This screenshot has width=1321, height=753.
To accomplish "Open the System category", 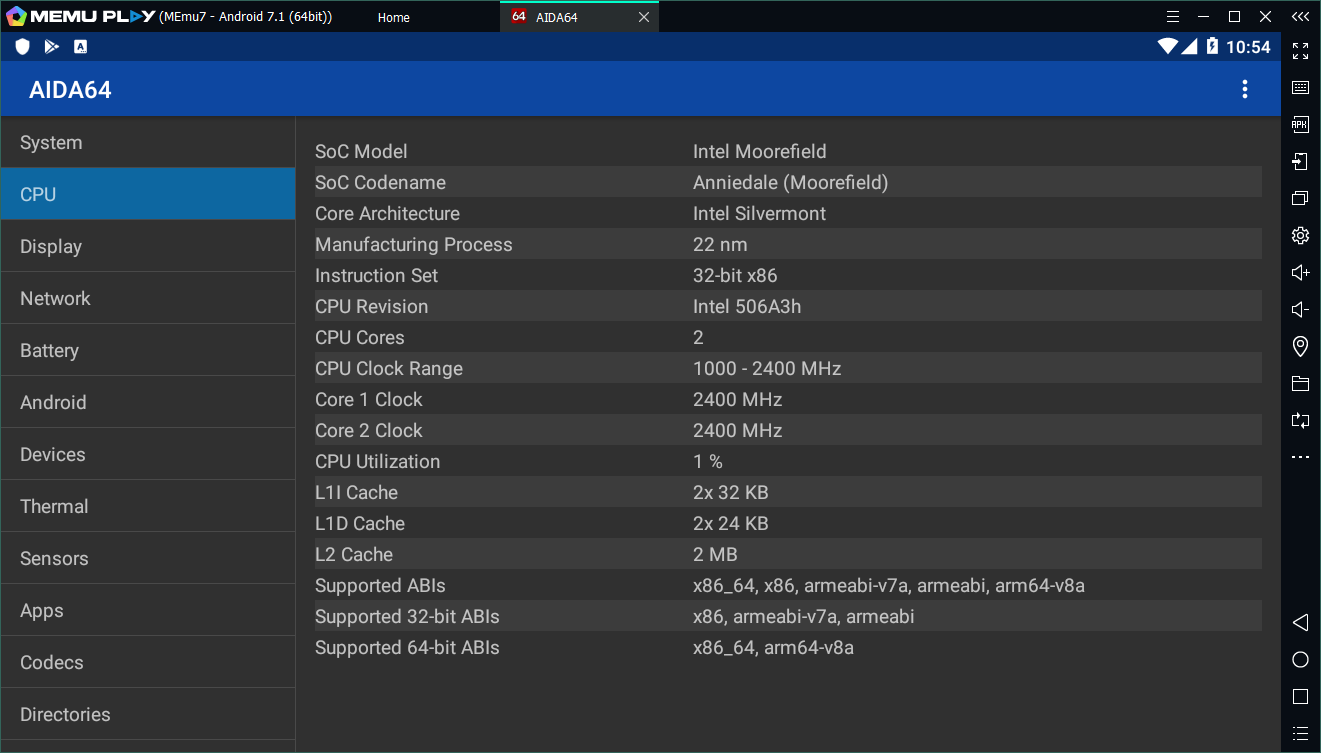I will pyautogui.click(x=148, y=142).
